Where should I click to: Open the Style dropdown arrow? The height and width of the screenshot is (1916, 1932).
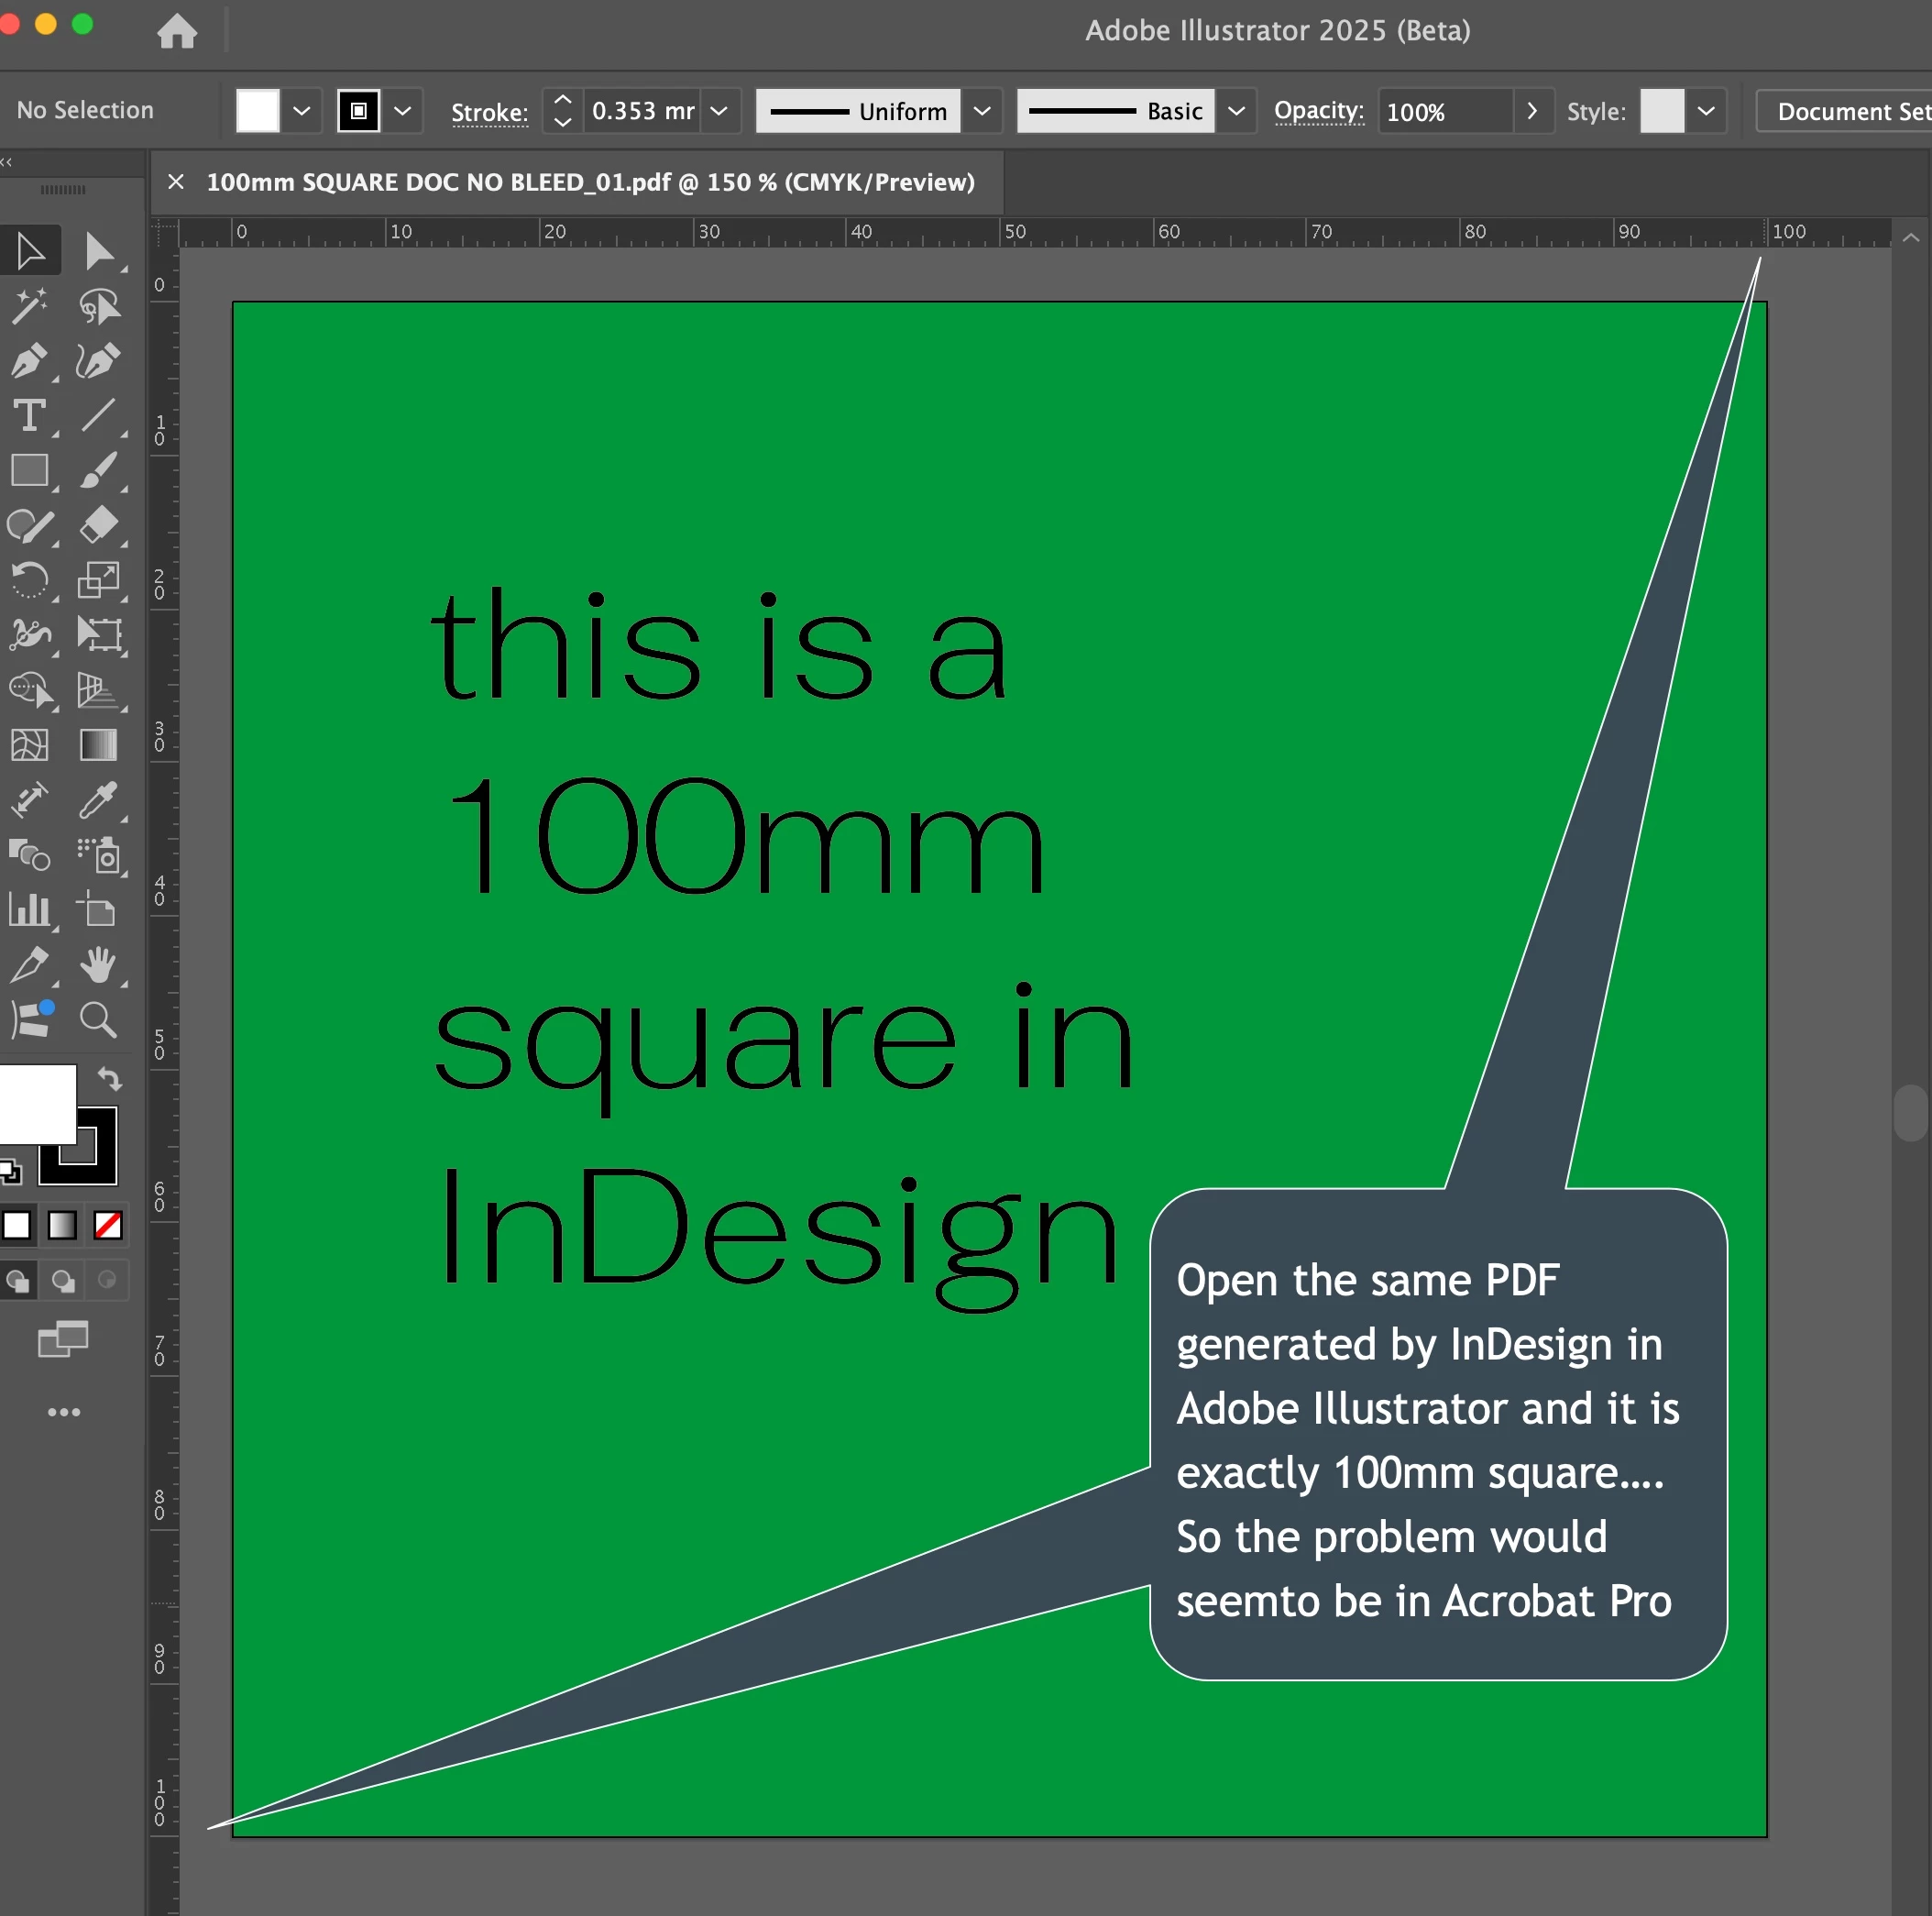tap(1706, 111)
